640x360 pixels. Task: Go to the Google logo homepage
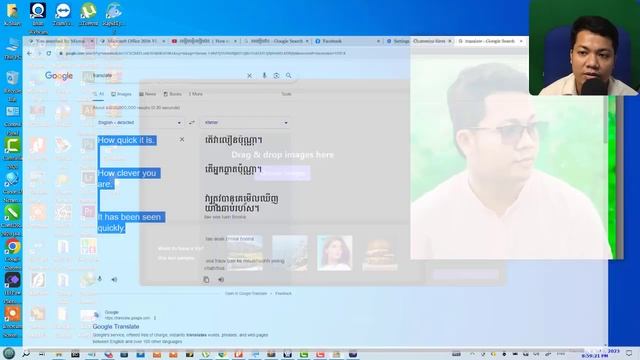pyautogui.click(x=59, y=76)
